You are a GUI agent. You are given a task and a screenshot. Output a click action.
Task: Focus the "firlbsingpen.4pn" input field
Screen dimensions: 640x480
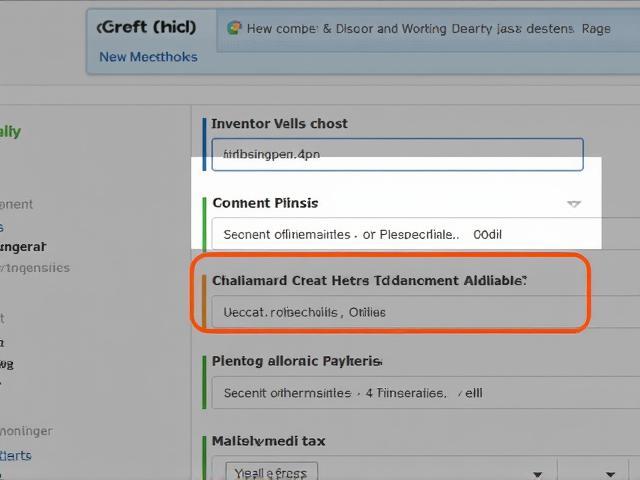pyautogui.click(x=397, y=155)
